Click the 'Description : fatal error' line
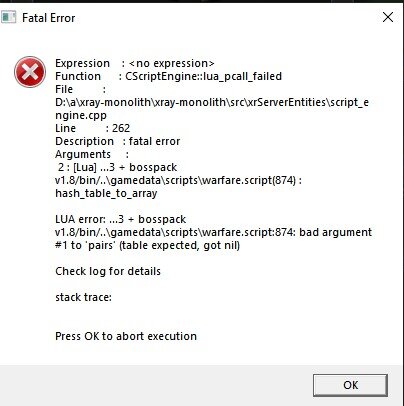404x406 pixels. click(118, 141)
